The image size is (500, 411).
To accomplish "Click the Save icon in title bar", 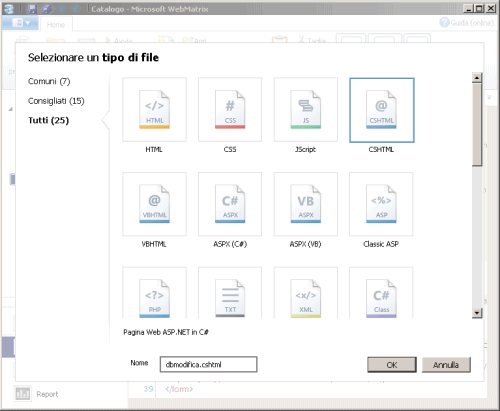I will coord(32,9).
